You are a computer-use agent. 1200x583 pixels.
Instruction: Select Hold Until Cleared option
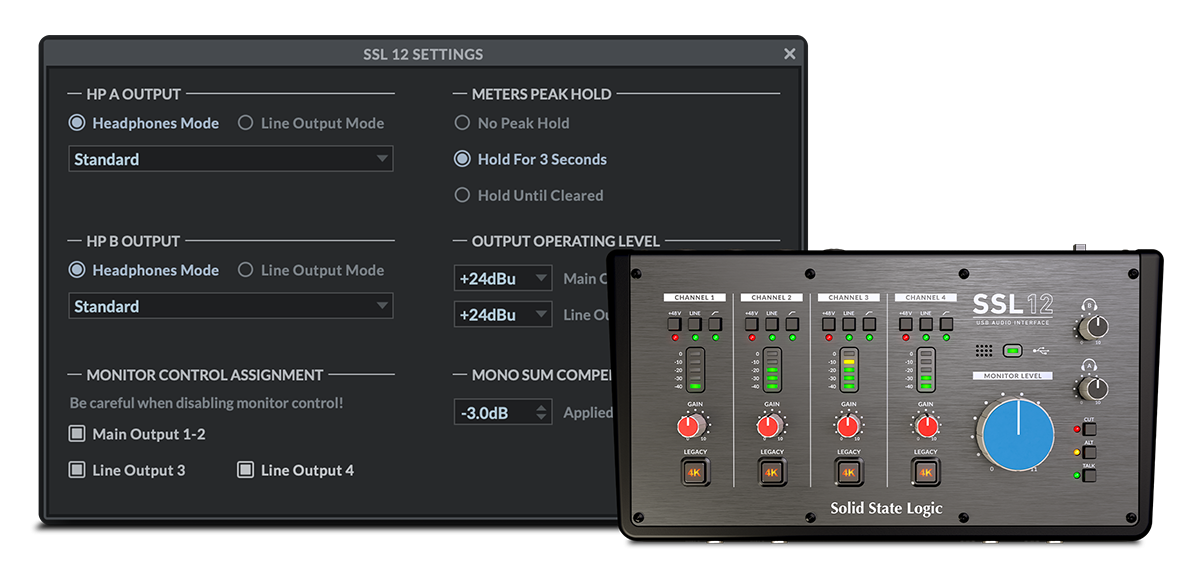coord(462,195)
